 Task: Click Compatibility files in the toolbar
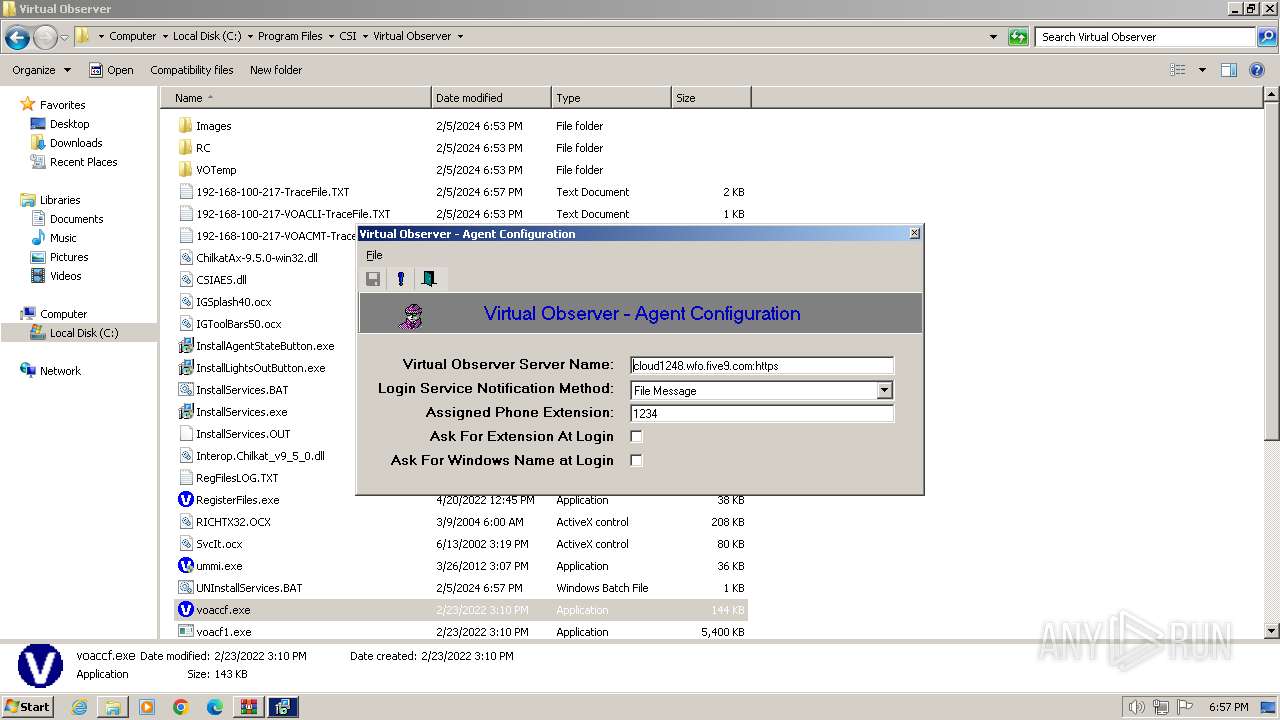pyautogui.click(x=192, y=70)
